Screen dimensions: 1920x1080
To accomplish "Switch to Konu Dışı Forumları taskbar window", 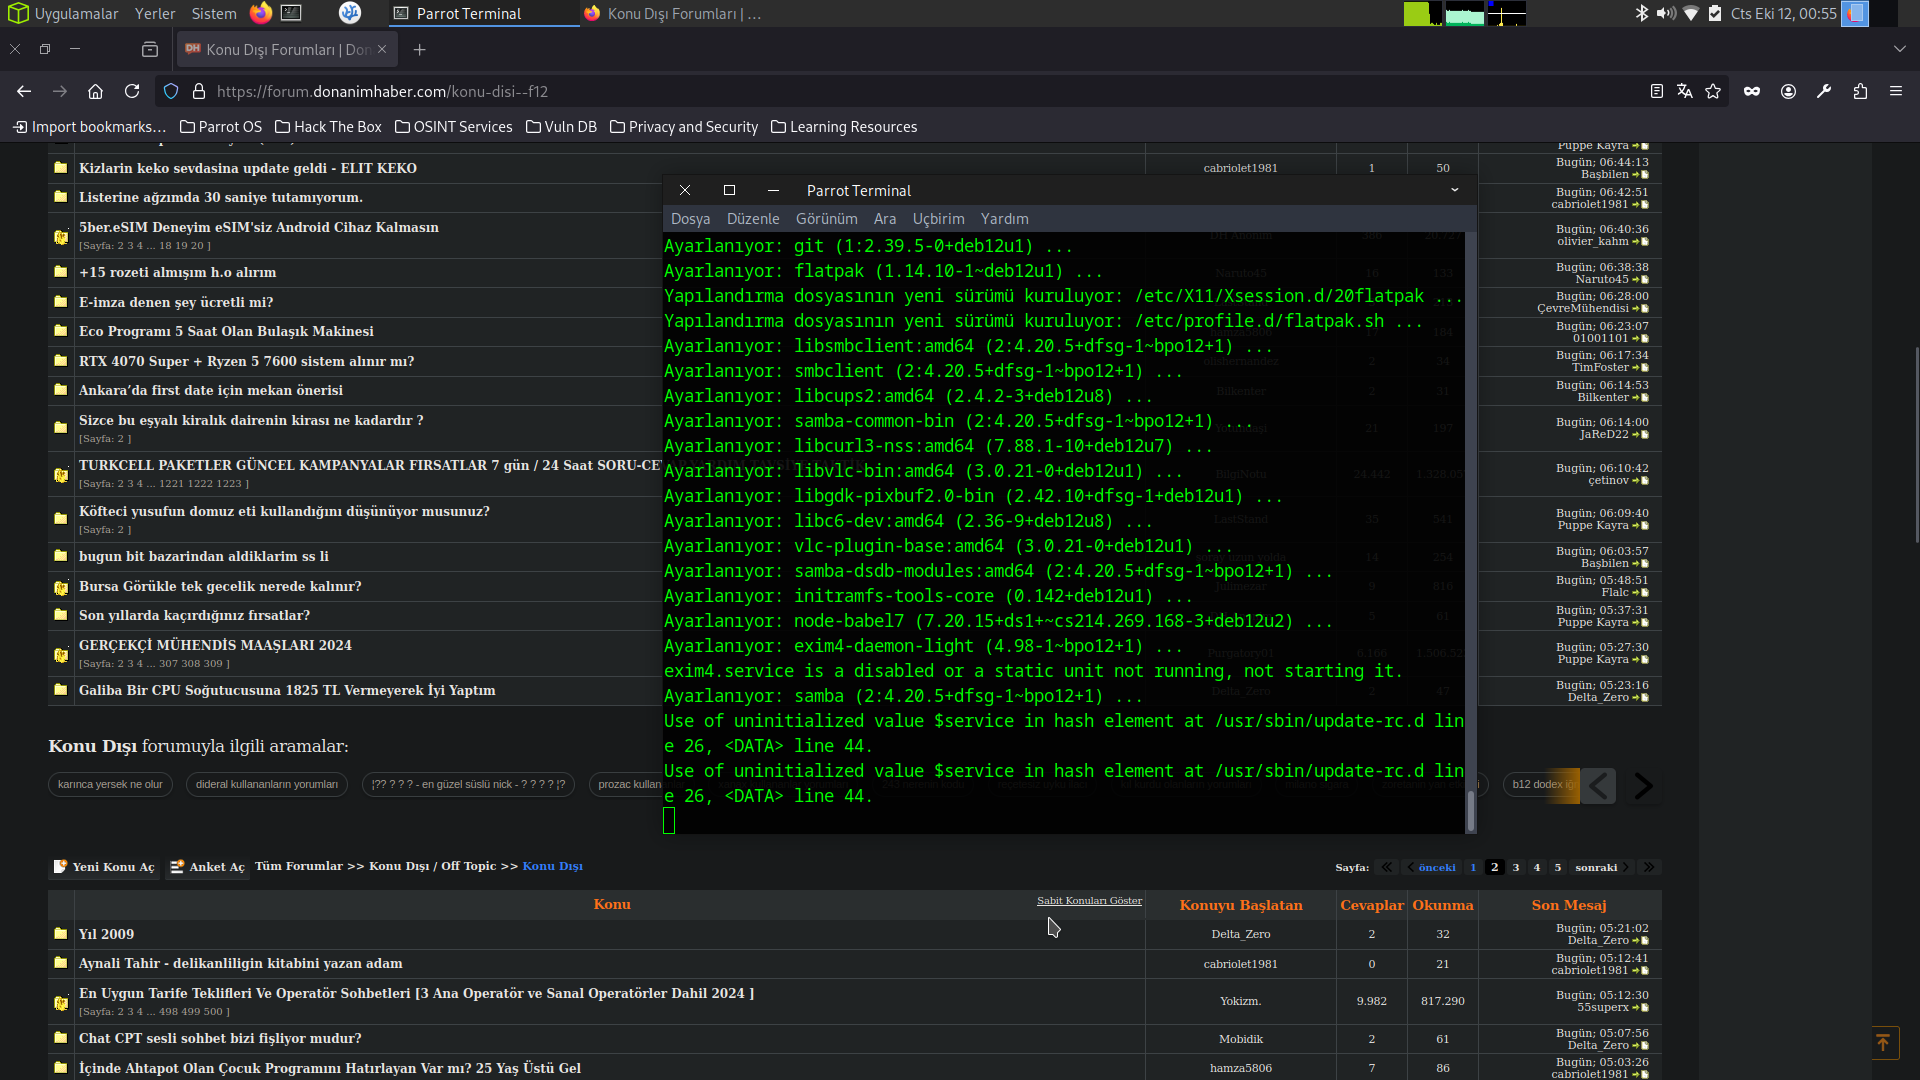I will (x=673, y=13).
